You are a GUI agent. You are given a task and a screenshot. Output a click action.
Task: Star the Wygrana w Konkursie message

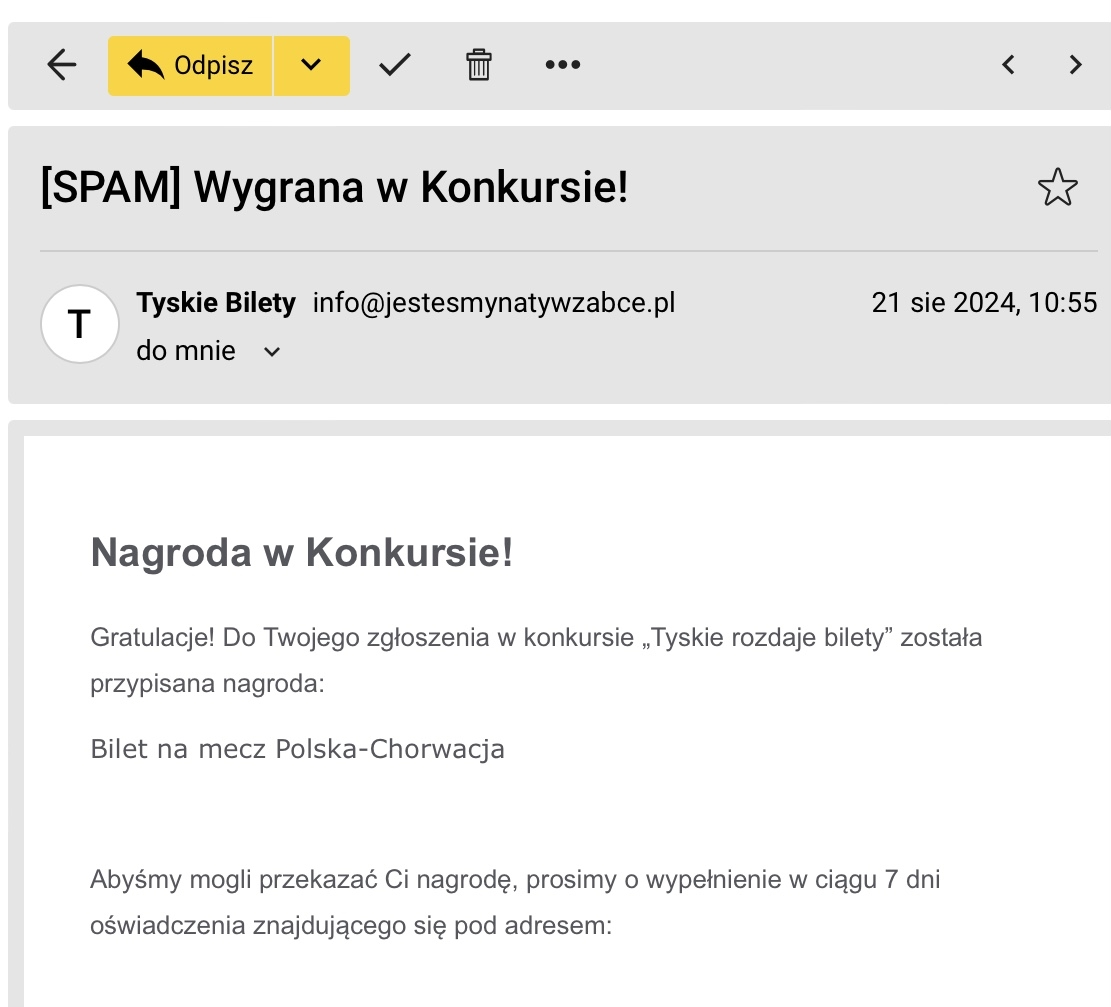(x=1057, y=188)
